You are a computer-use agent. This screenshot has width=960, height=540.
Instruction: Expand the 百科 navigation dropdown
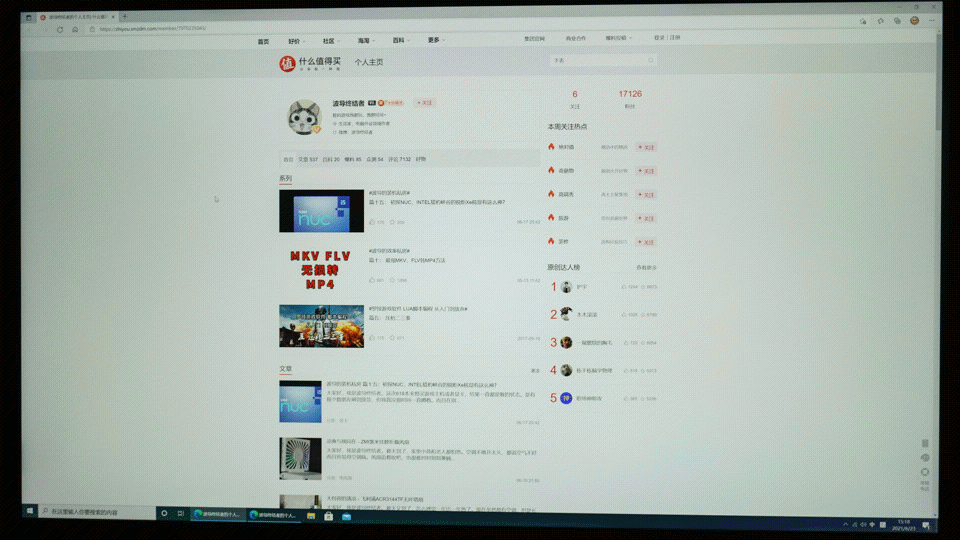pyautogui.click(x=401, y=40)
